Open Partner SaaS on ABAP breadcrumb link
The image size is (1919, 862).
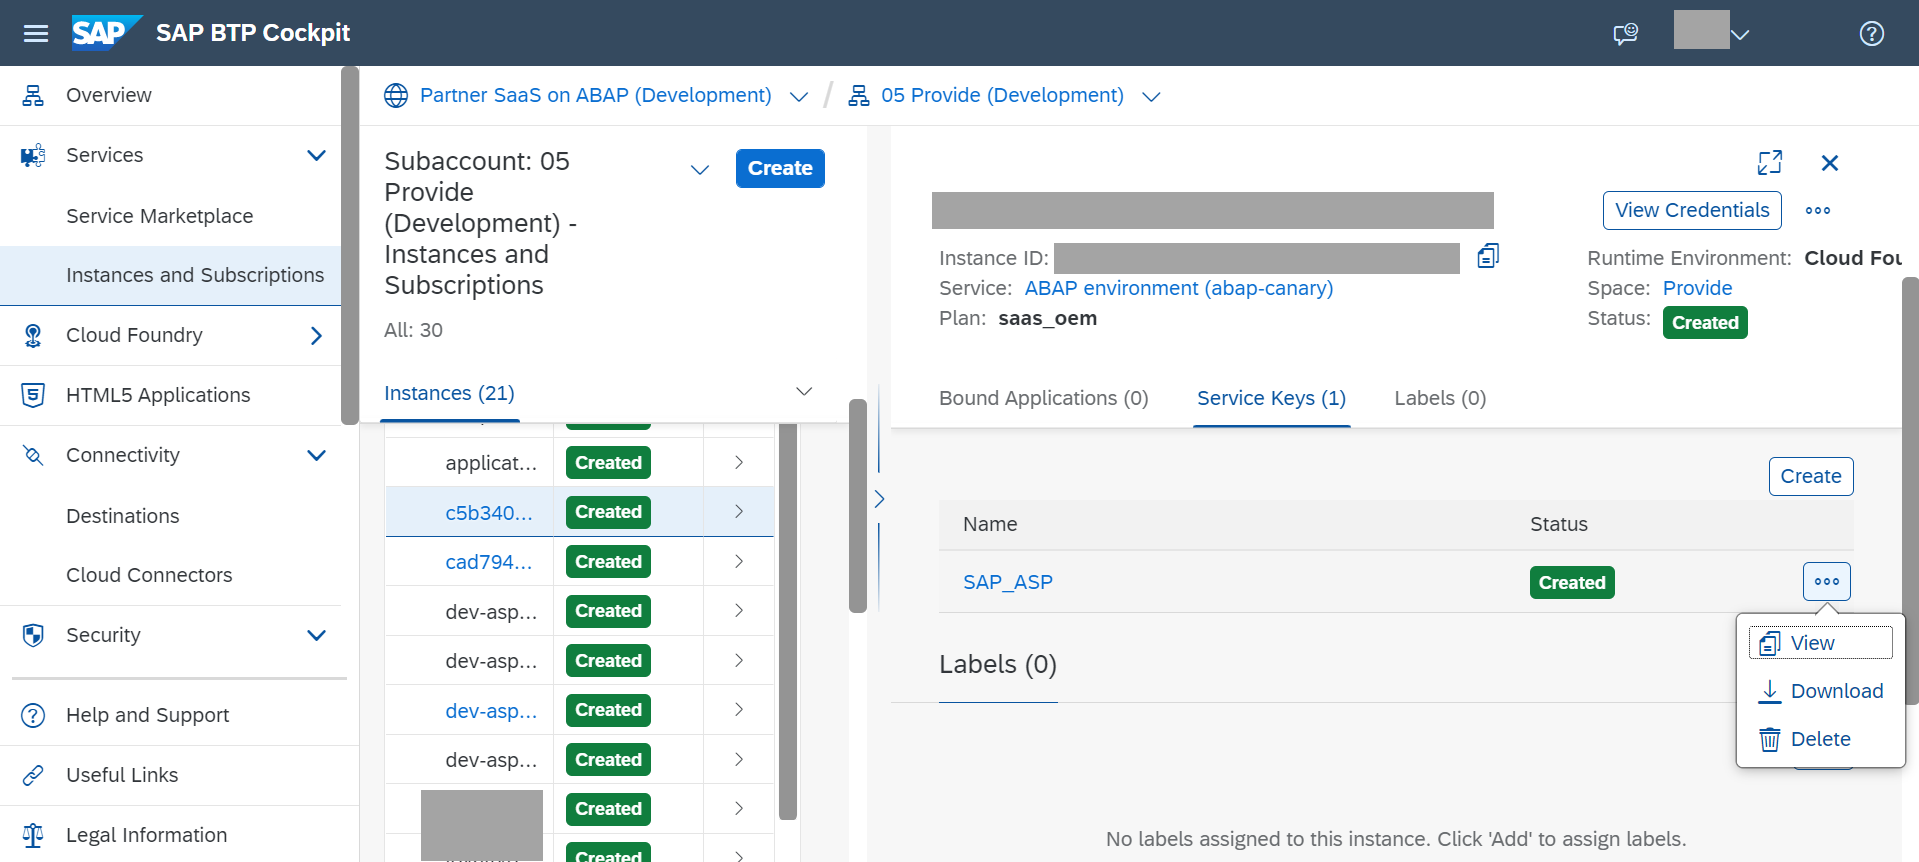595,95
